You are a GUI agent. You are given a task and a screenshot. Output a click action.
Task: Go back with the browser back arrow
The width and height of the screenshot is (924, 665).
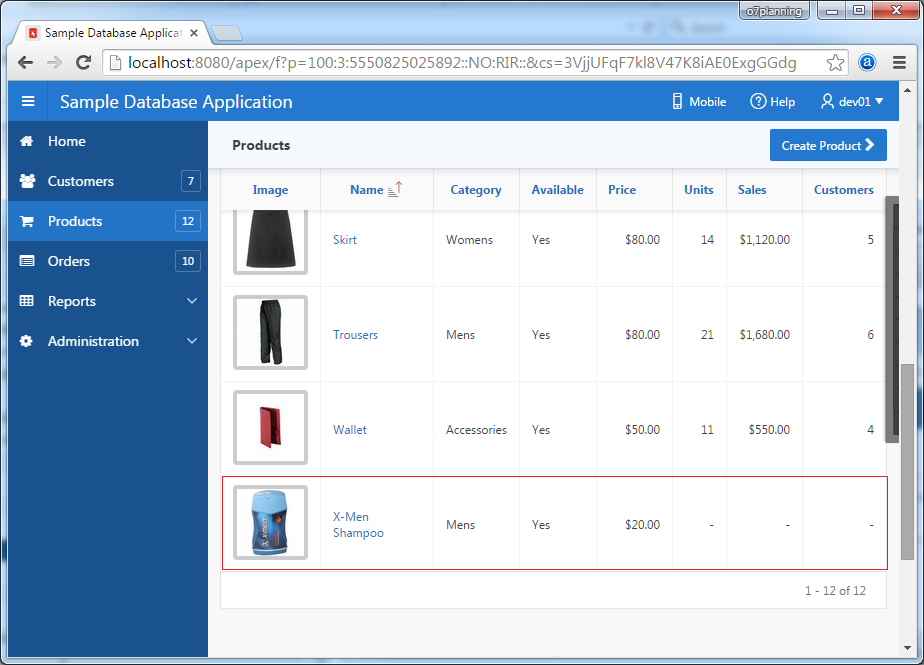pyautogui.click(x=25, y=62)
